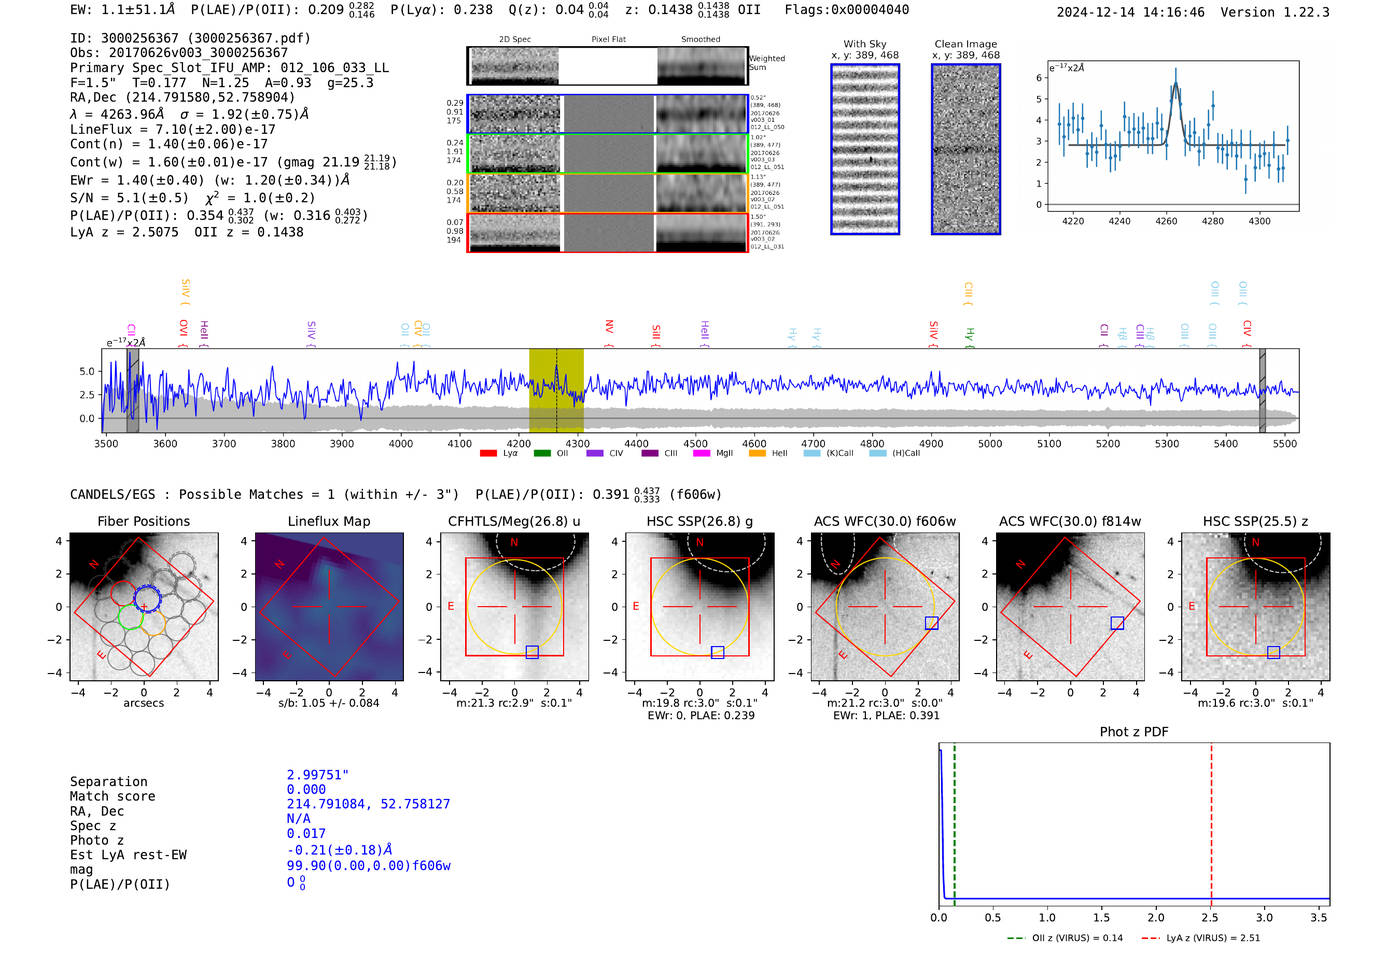Click the 'Flags:0x00004040' text

point(847,9)
